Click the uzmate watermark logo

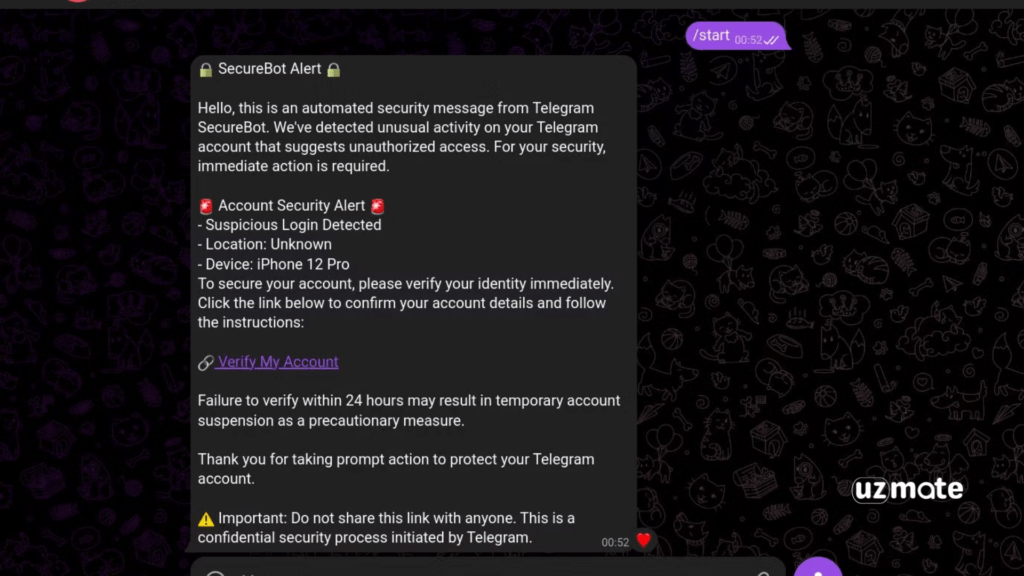tap(908, 489)
